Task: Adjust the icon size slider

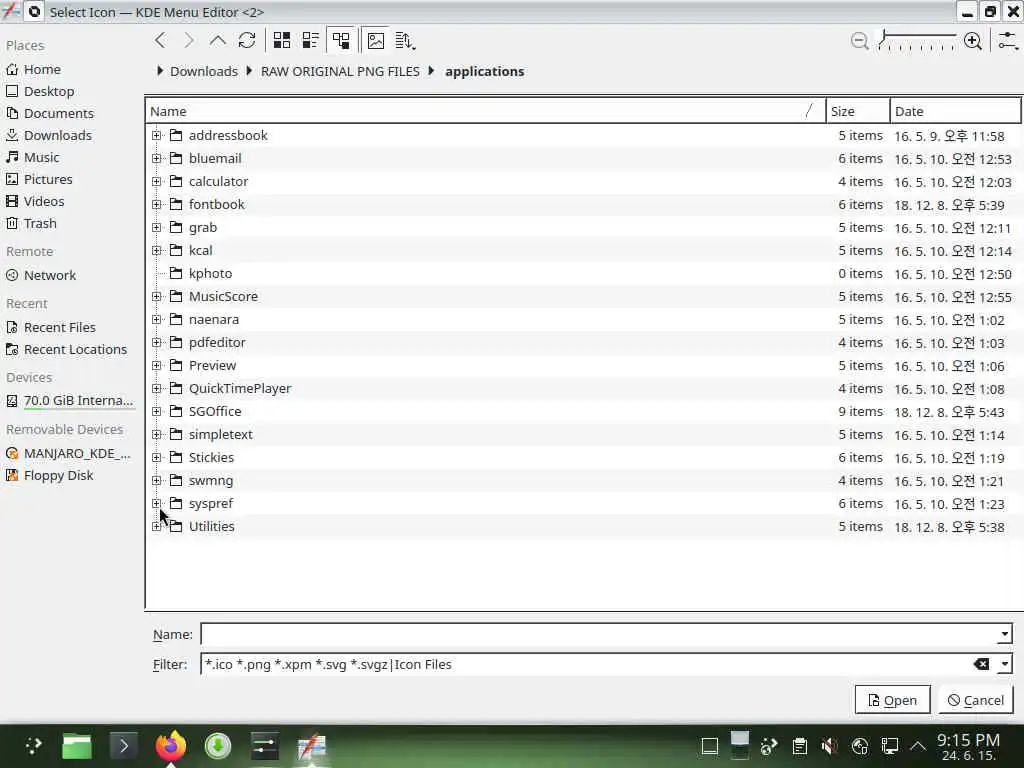Action: coord(917,40)
